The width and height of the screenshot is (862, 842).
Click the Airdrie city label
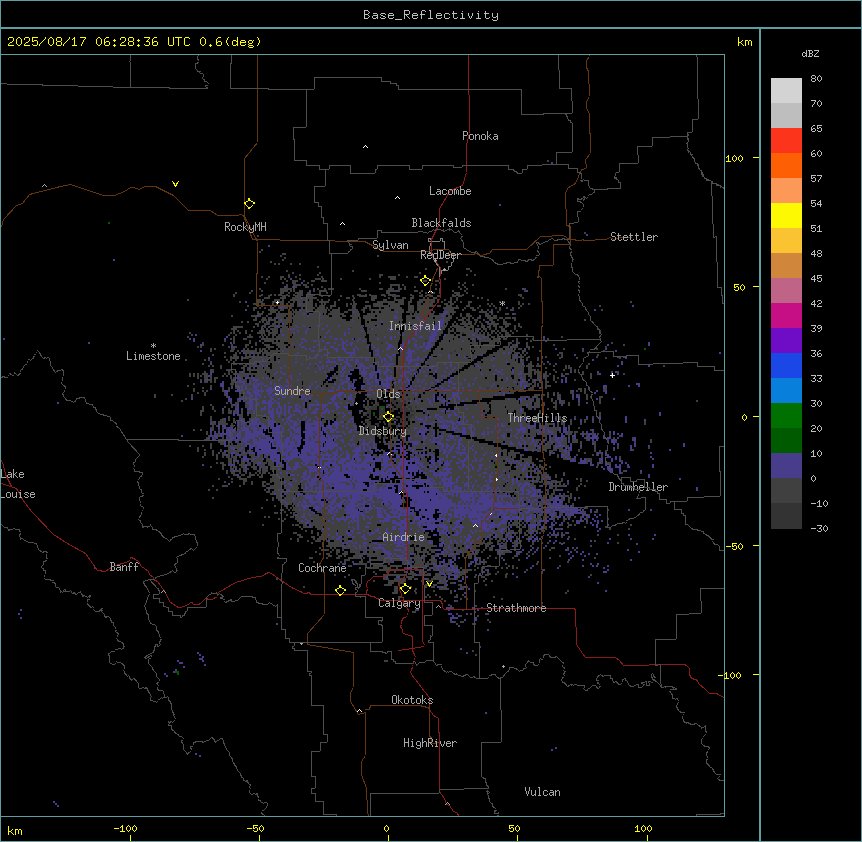(404, 537)
